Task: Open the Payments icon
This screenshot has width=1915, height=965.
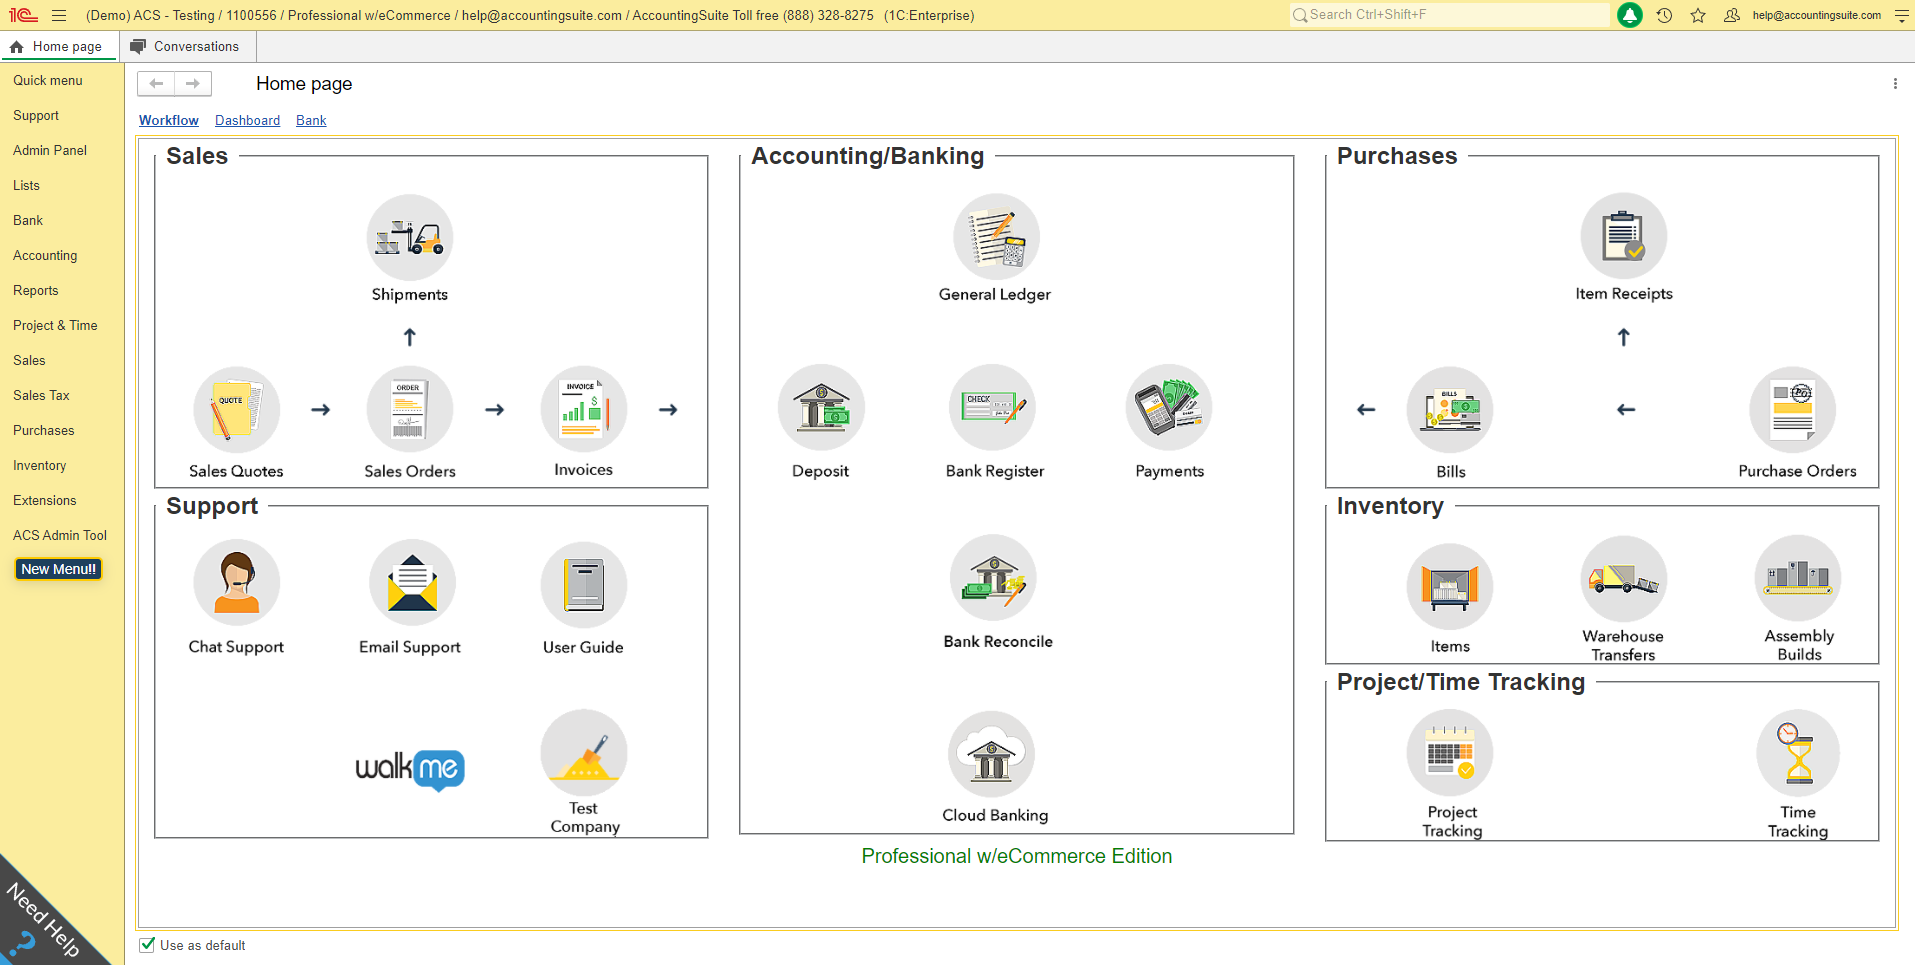Action: (x=1169, y=408)
